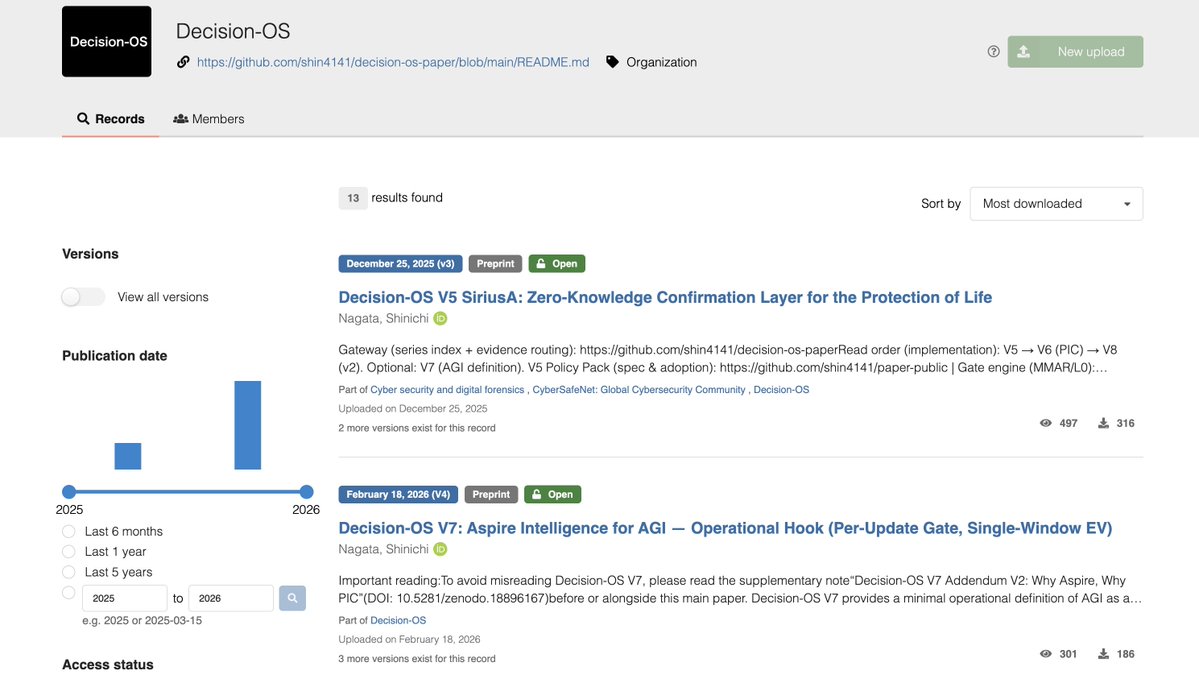
Task: Click the Versions filter heading
Action: coord(90,254)
